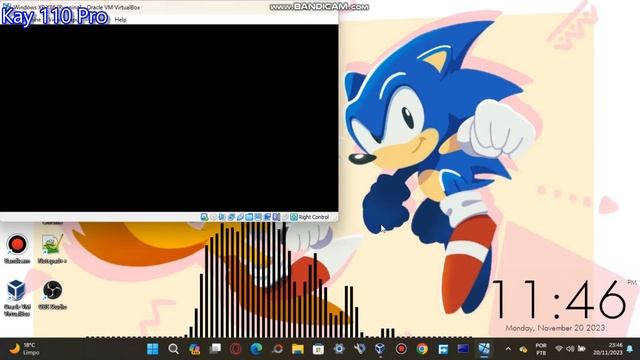Open Task View from the taskbar
The height and width of the screenshot is (360, 640).
click(x=215, y=349)
